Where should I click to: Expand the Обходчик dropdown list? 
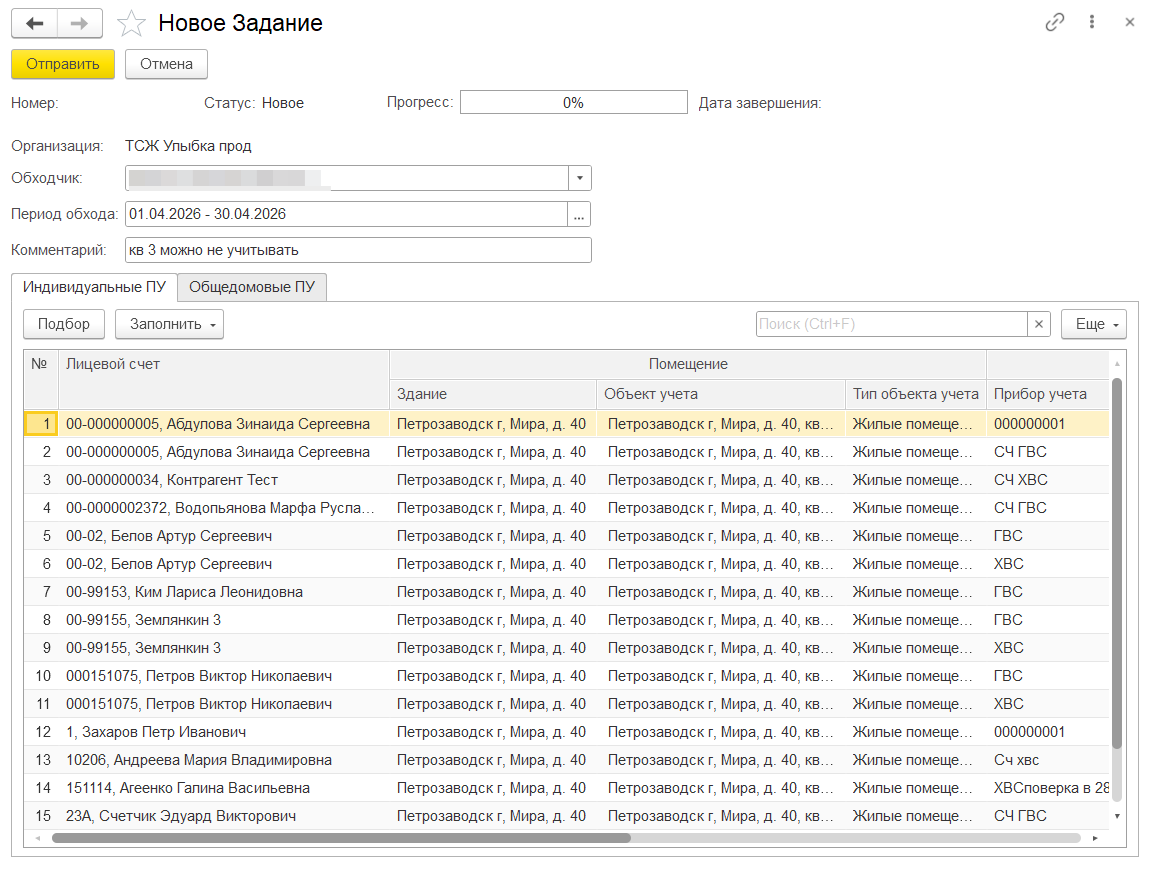coord(580,178)
